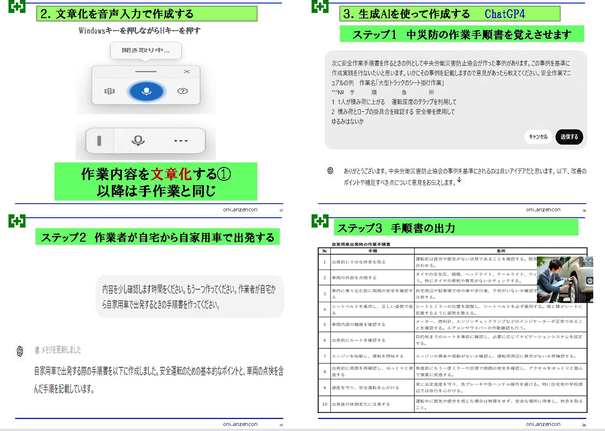This screenshot has height=431, width=605.
Task: Click the 'メモリを更新しました' memory updated notice
Action: (58, 350)
